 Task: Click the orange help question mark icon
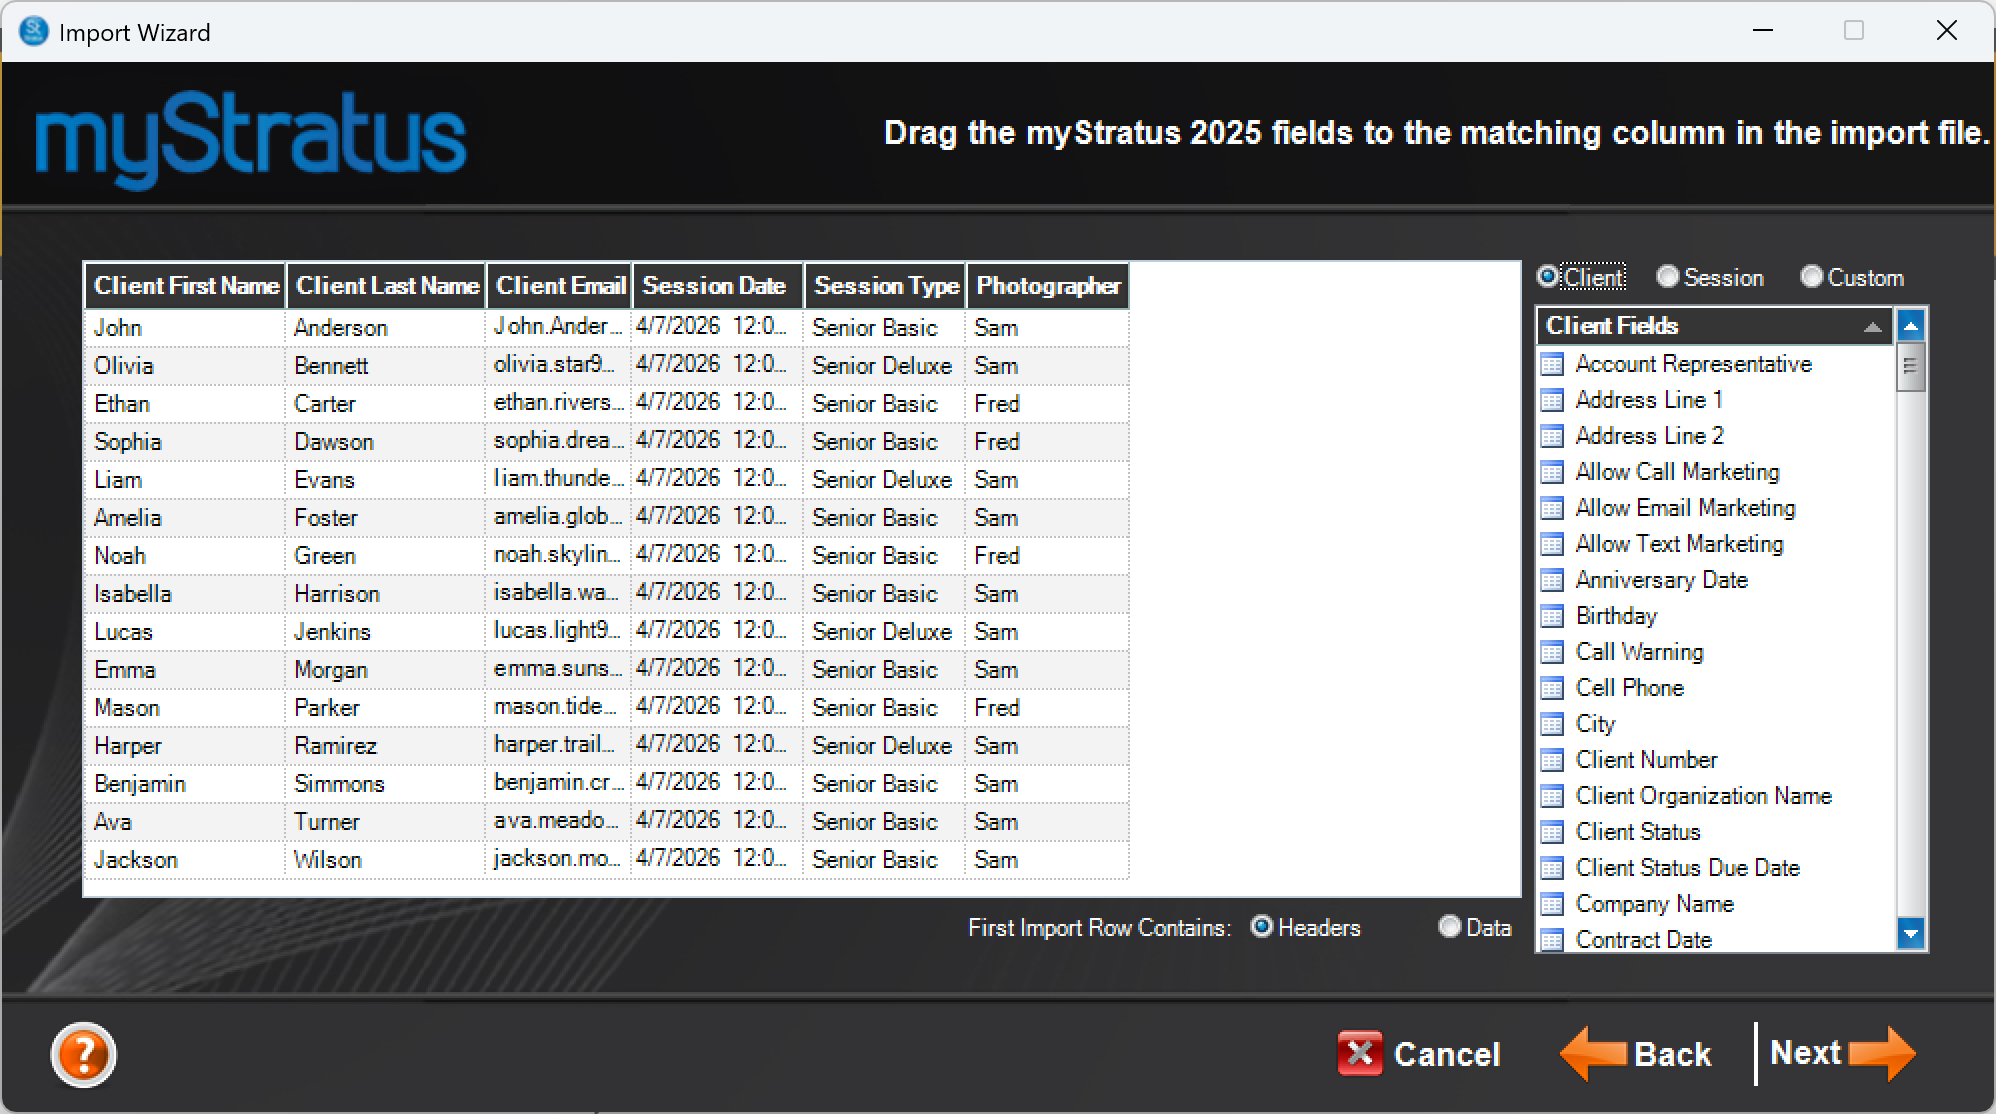(83, 1054)
